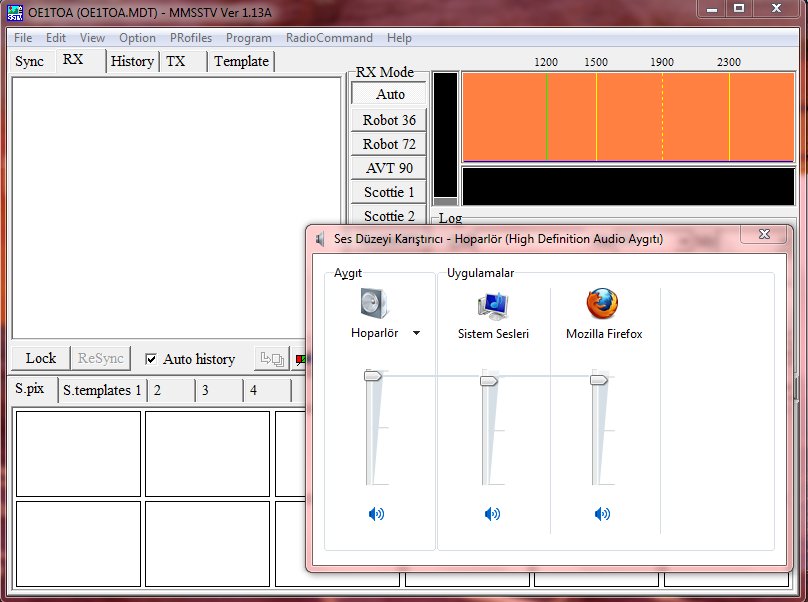Screen dimensions: 808x602
Task: Click the first empty S.pix thumbnail
Action: coord(78,454)
